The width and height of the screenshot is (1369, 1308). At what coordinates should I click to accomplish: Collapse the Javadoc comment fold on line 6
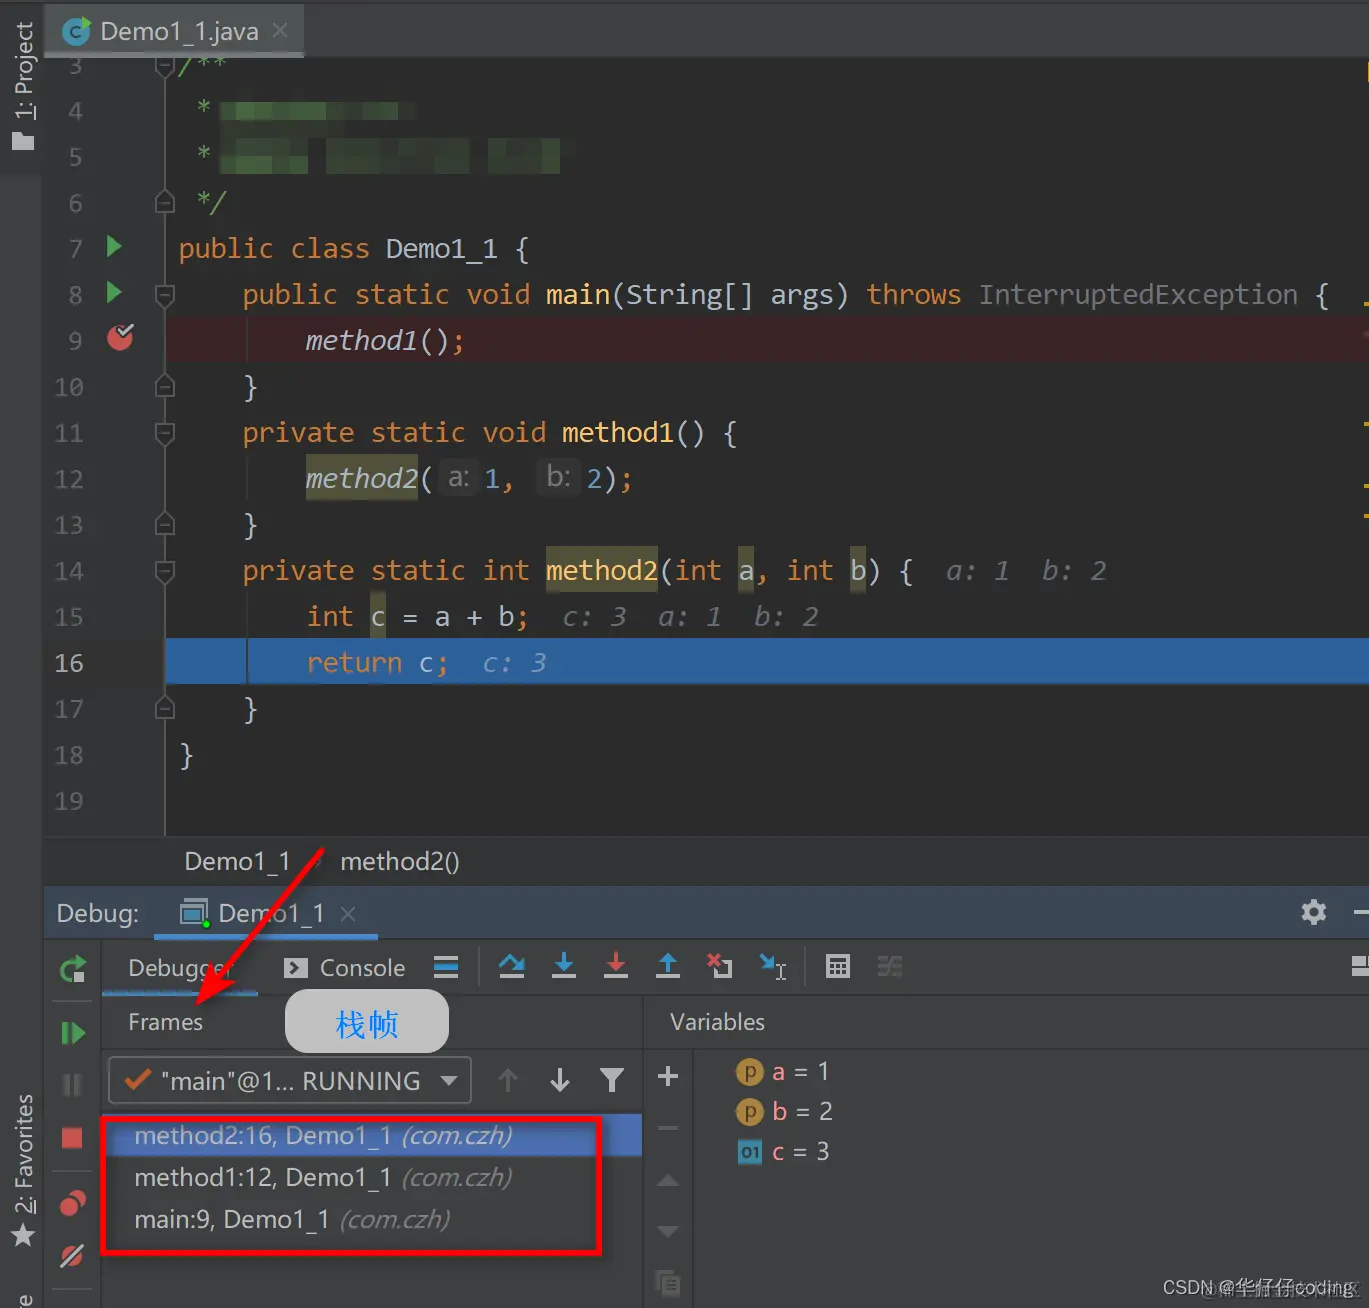[x=165, y=202]
